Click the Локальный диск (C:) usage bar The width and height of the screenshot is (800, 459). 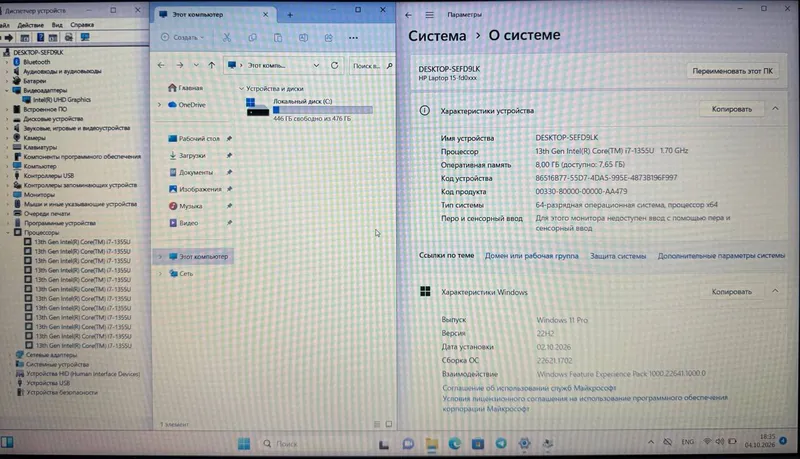coord(322,110)
